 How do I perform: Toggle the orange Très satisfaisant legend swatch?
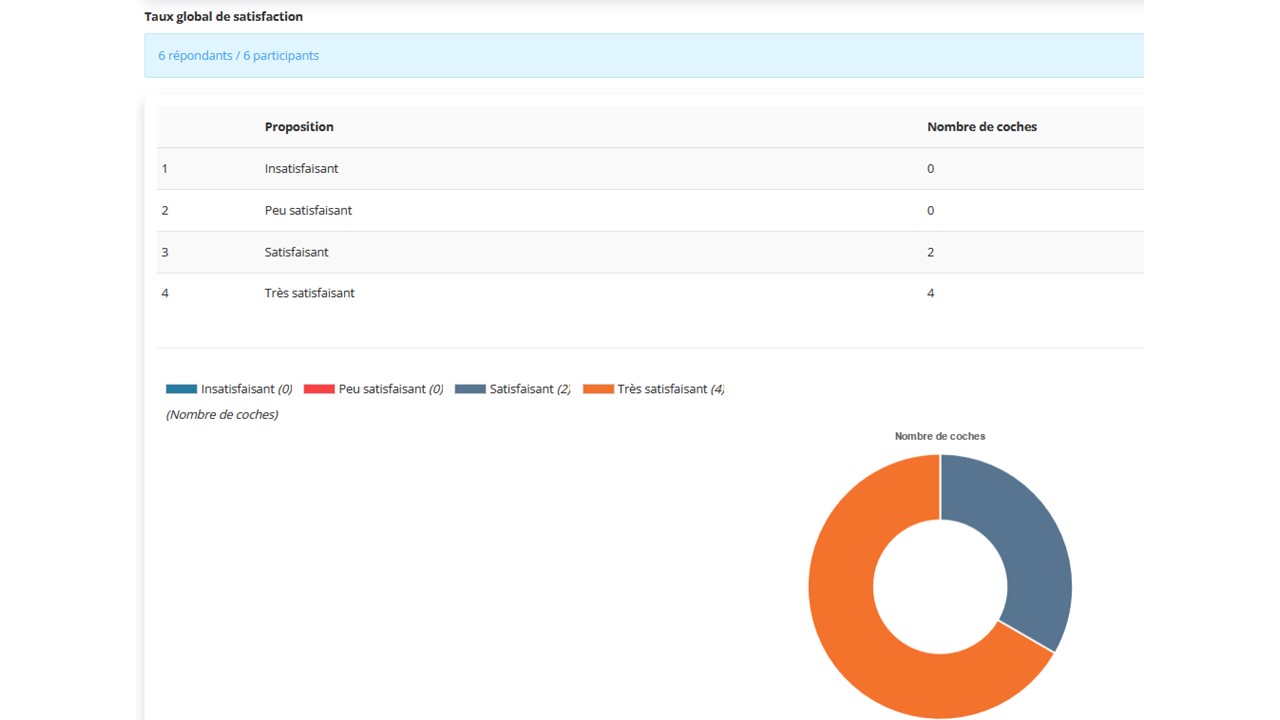[x=598, y=389]
